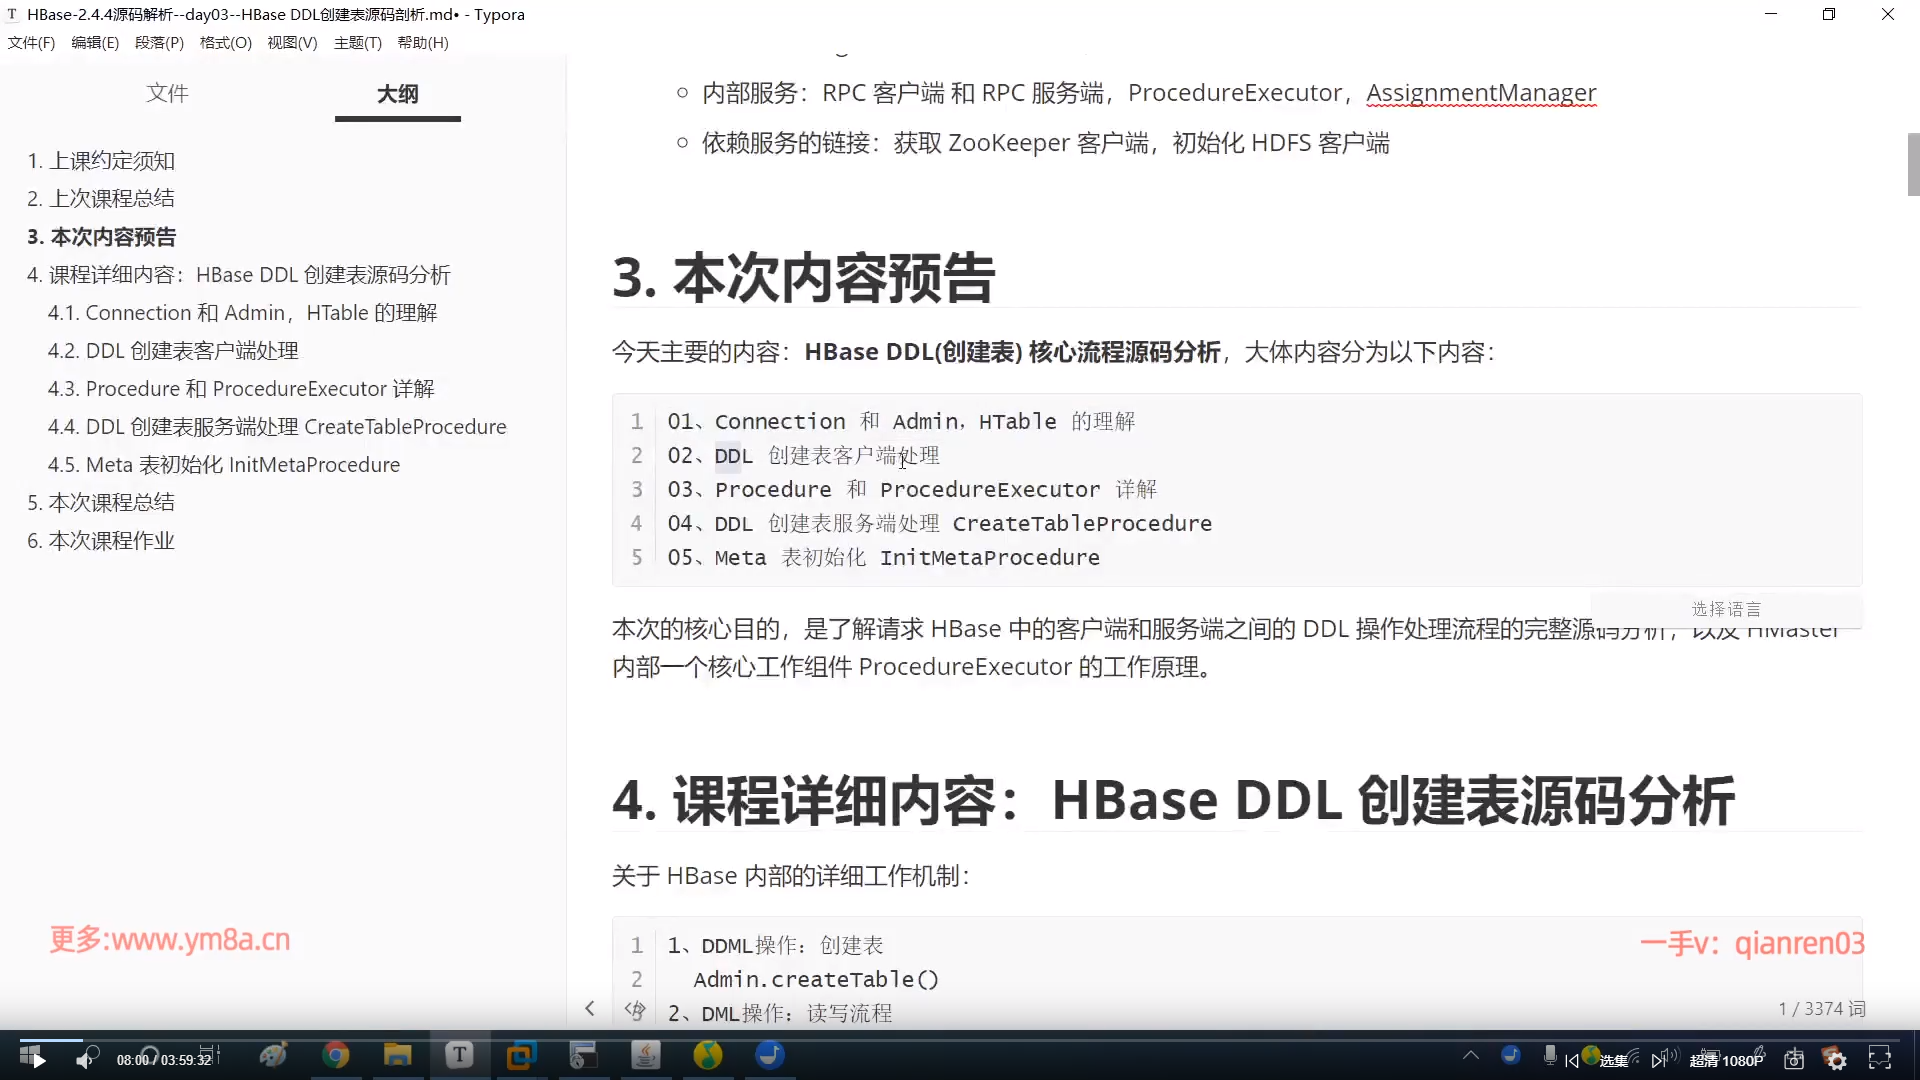Image resolution: width=1920 pixels, height=1080 pixels.
Task: Jump to outline item 5 本次课程总结
Action: pos(101,502)
